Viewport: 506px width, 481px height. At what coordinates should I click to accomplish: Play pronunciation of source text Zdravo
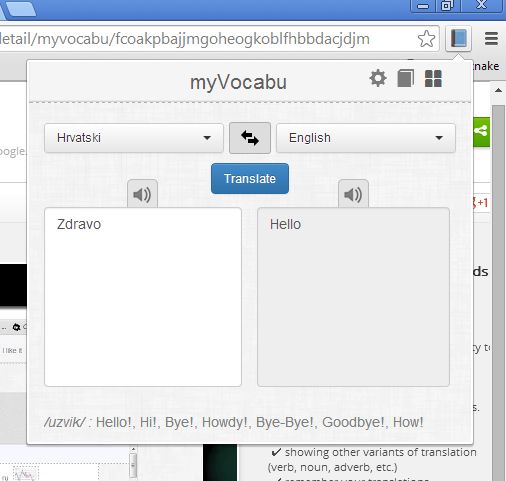point(142,194)
